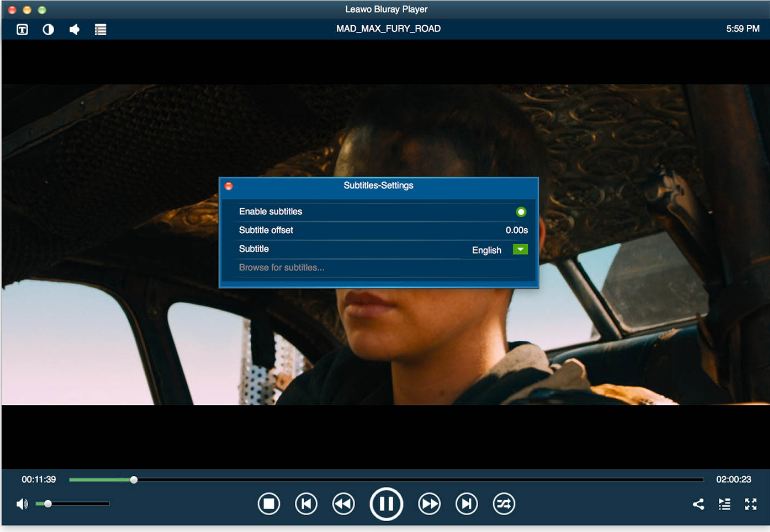Fast forward the video
The image size is (770, 532).
(429, 504)
